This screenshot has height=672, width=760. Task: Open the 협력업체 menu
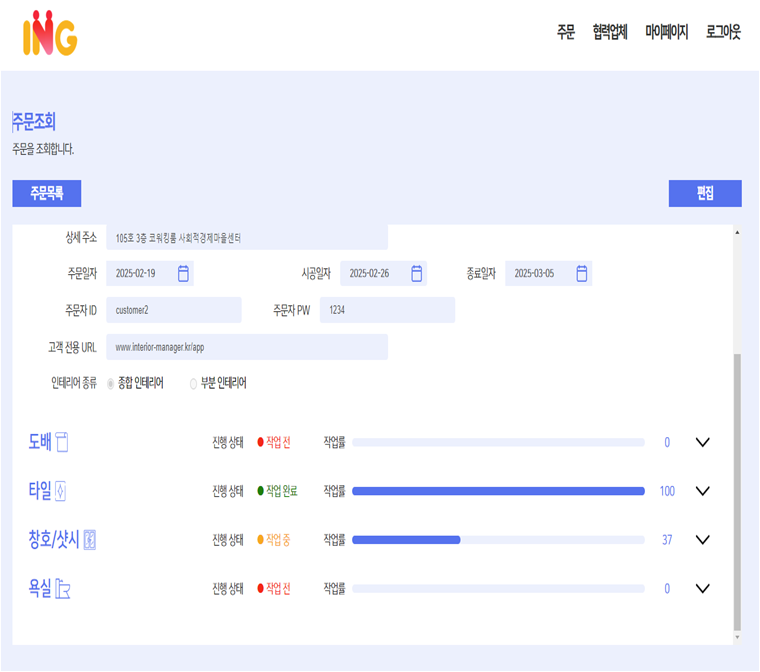tap(610, 32)
